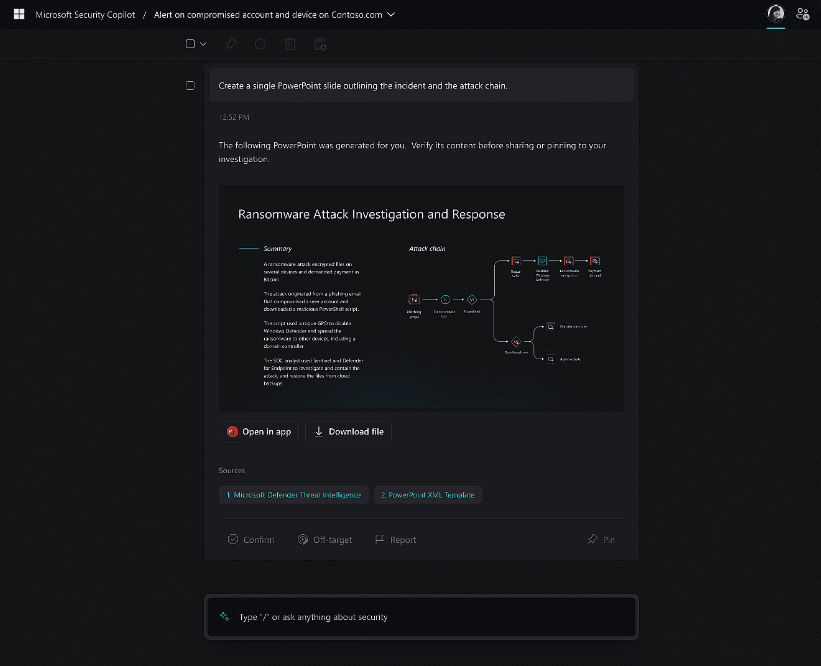This screenshot has height=666, width=821.
Task: Click the Sources label
Action: [231, 470]
